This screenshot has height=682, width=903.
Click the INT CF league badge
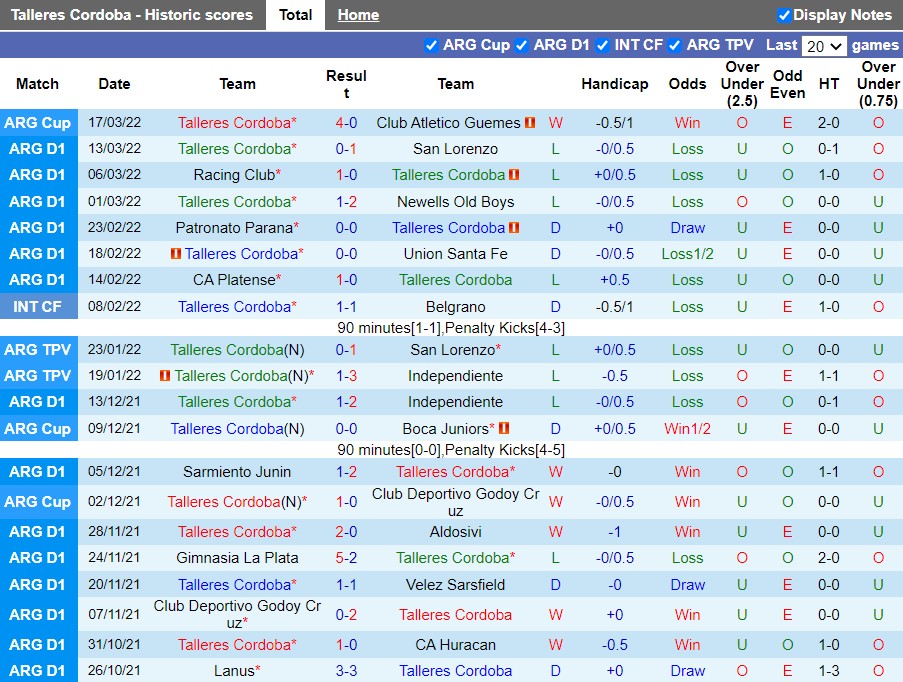(x=38, y=307)
